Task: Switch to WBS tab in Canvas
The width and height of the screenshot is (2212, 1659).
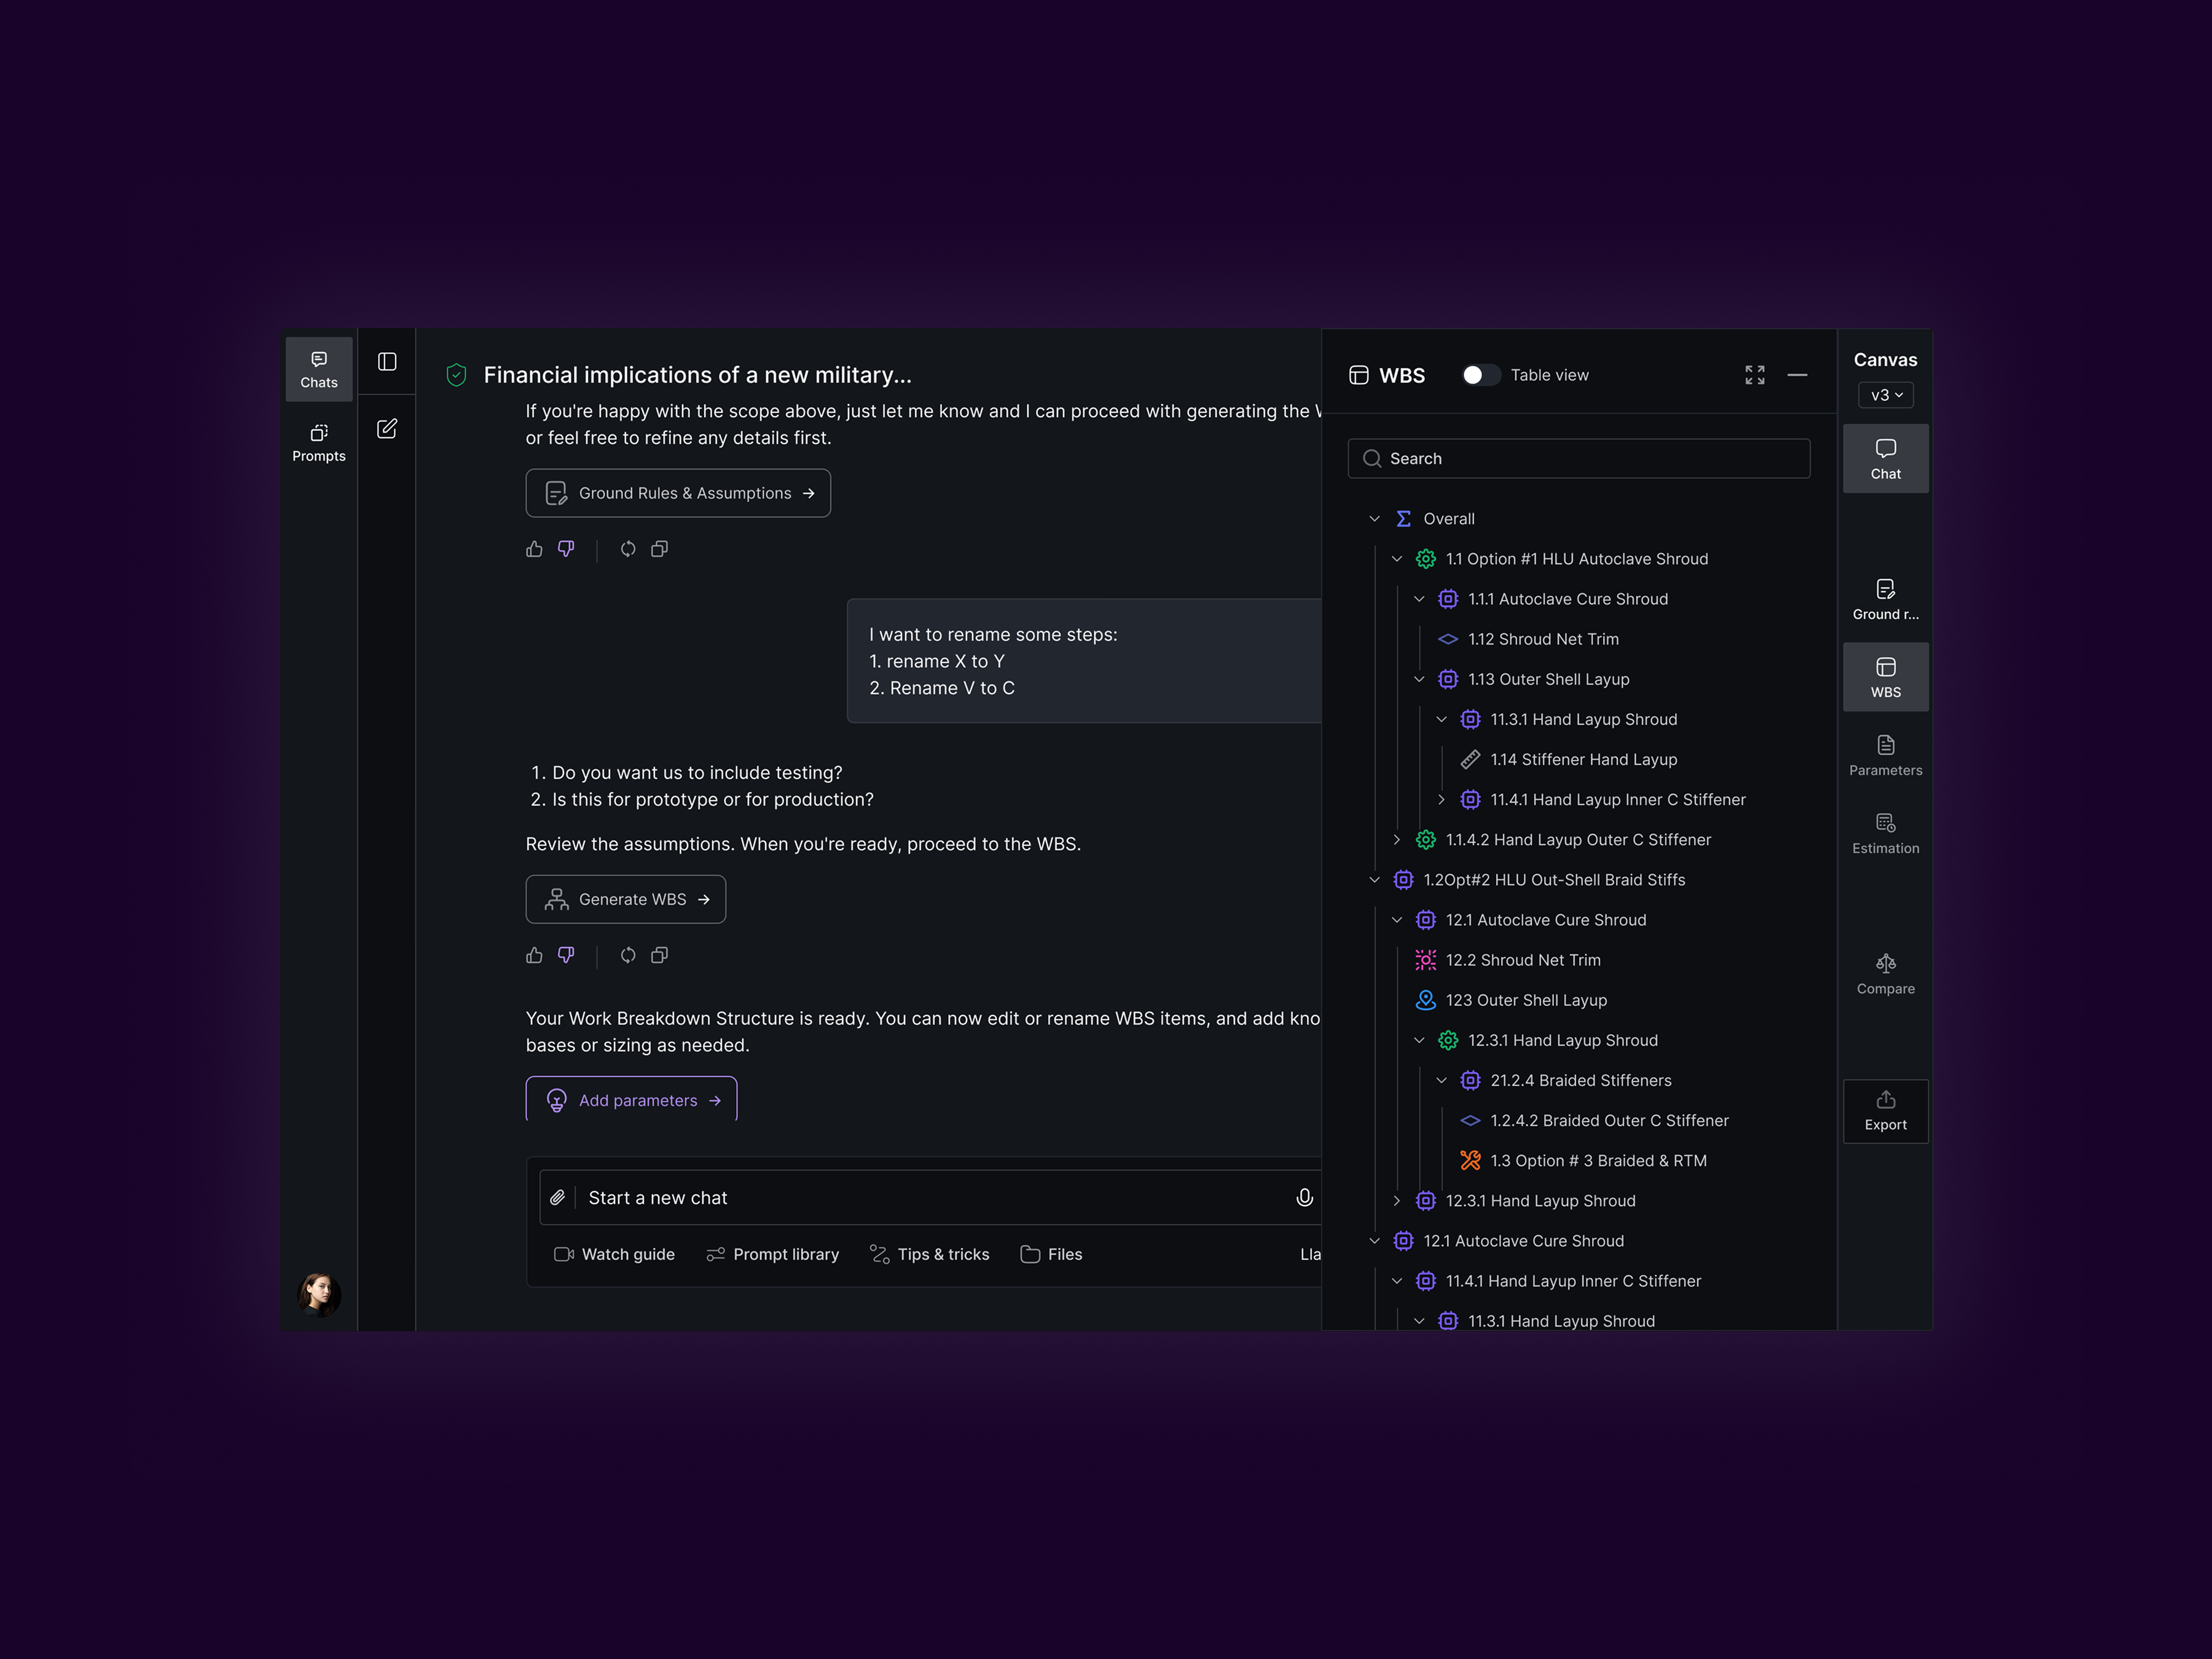Action: pyautogui.click(x=1885, y=677)
